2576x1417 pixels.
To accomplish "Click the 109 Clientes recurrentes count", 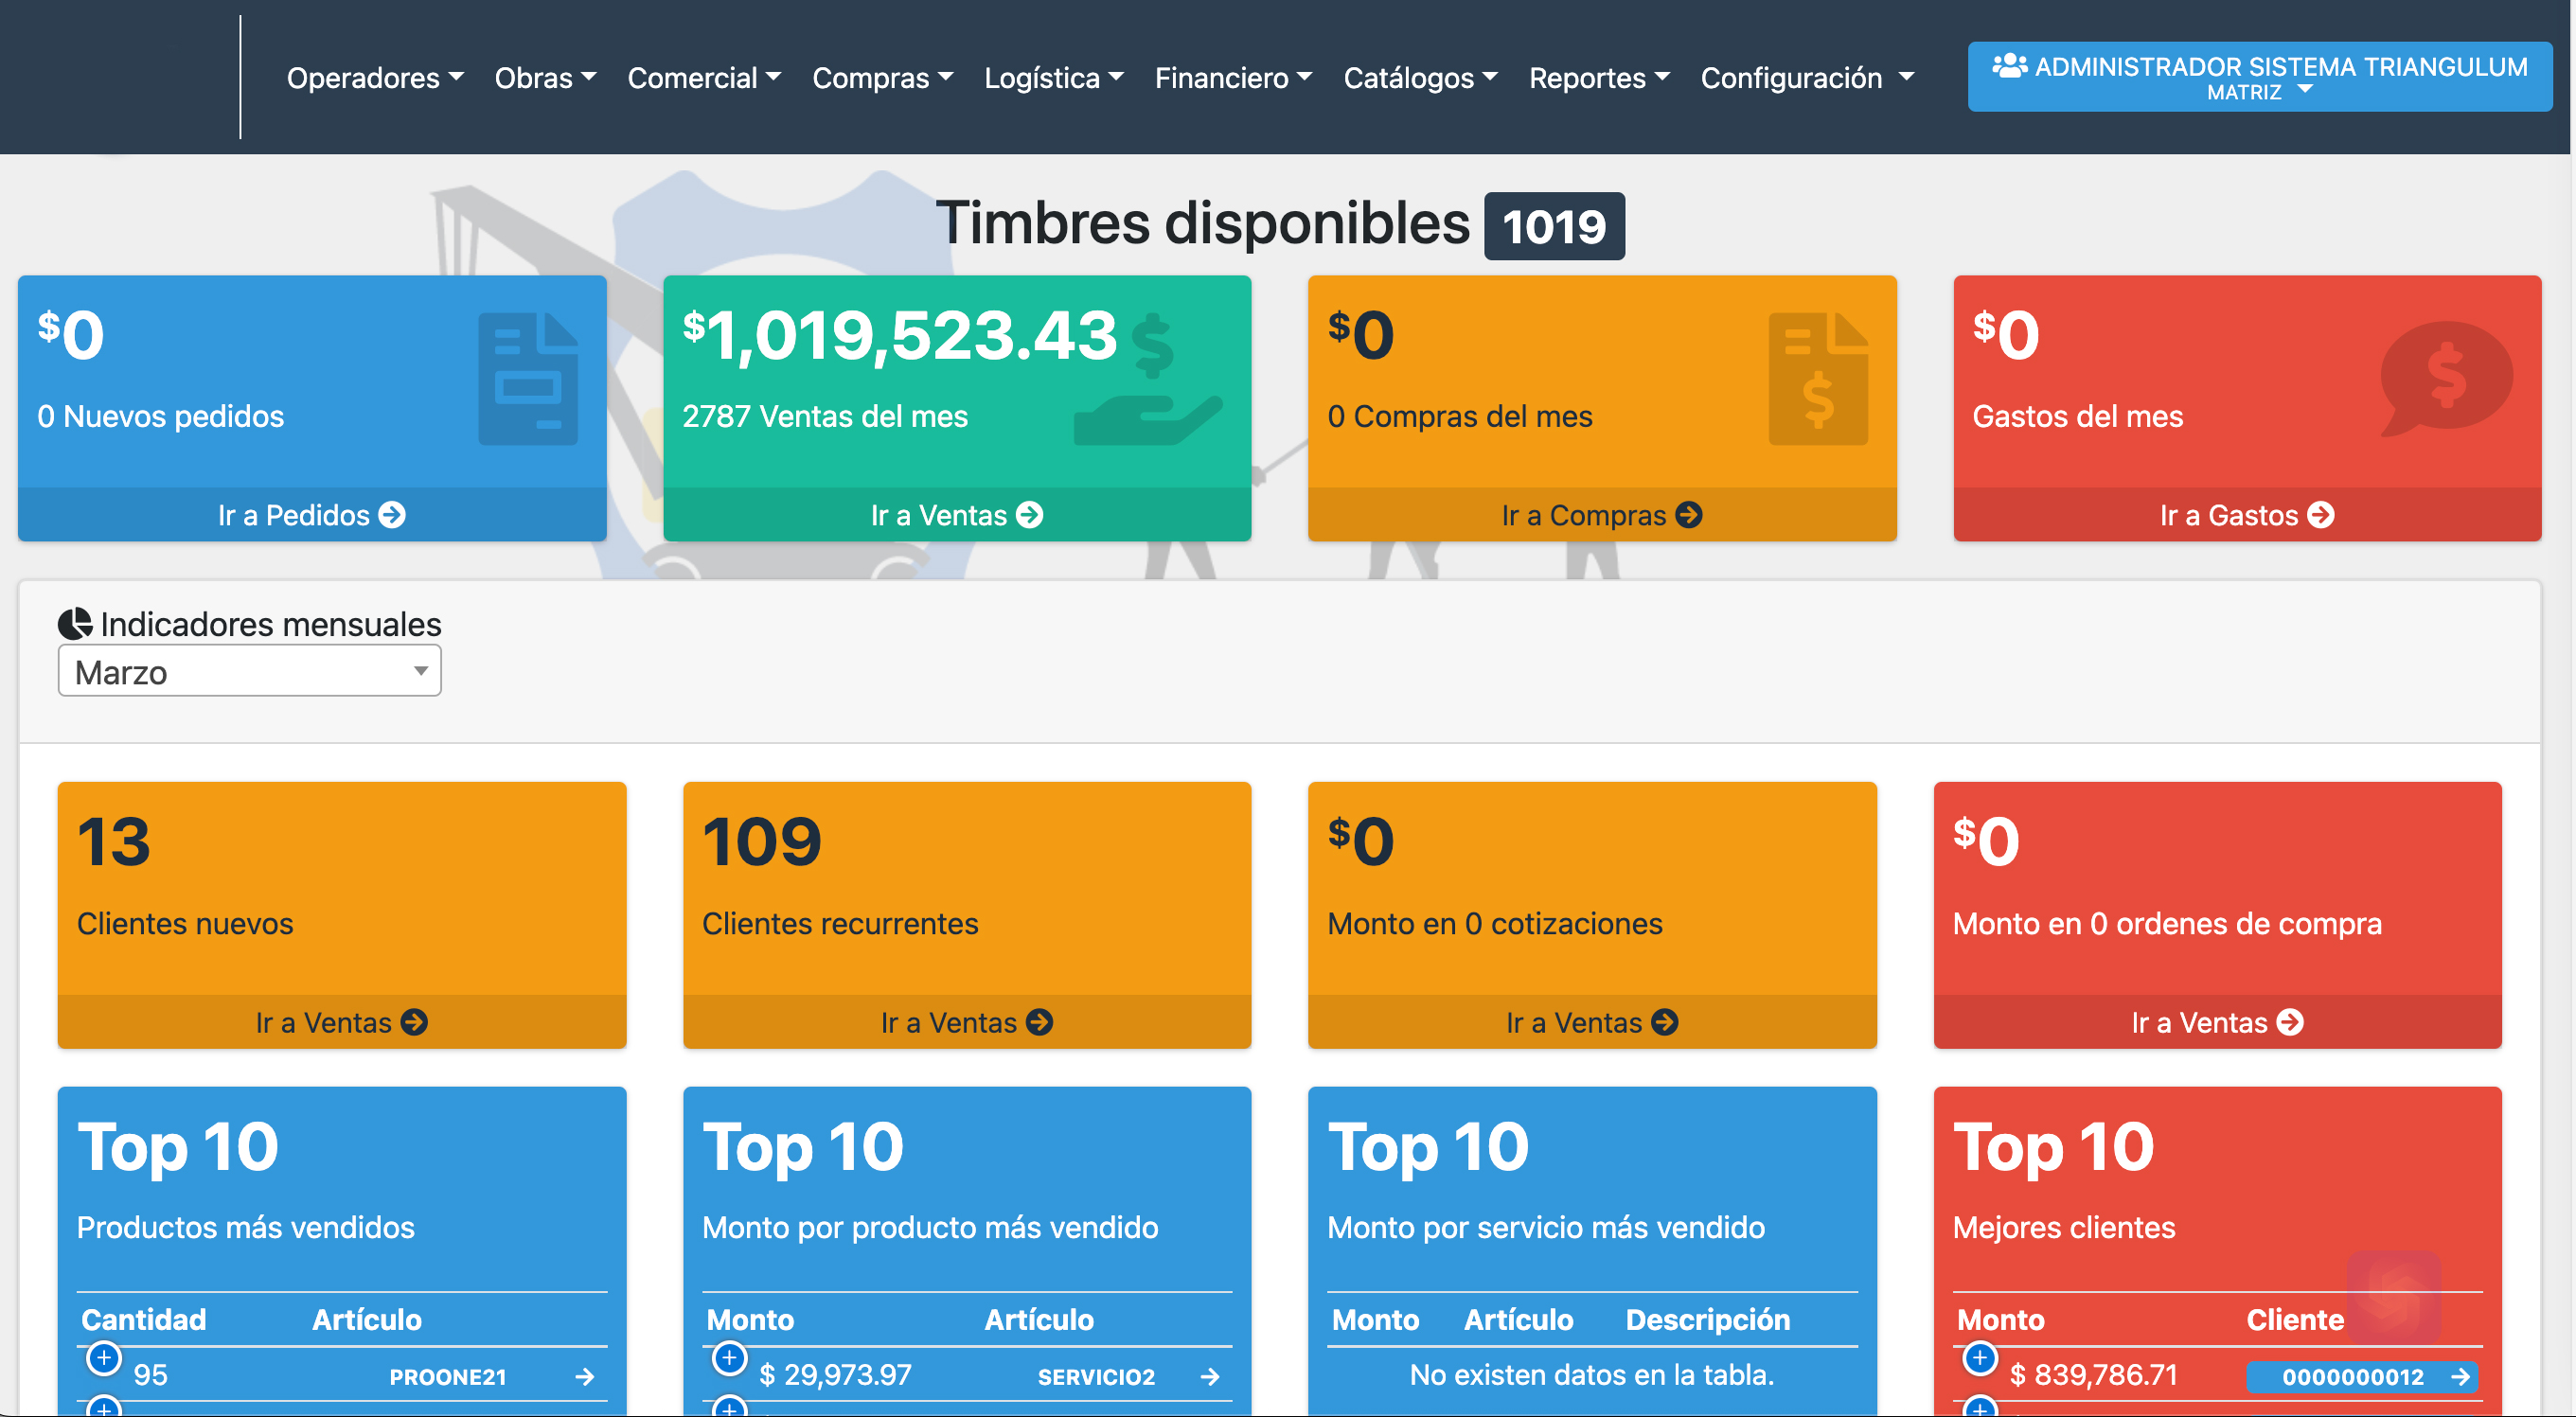I will [762, 842].
